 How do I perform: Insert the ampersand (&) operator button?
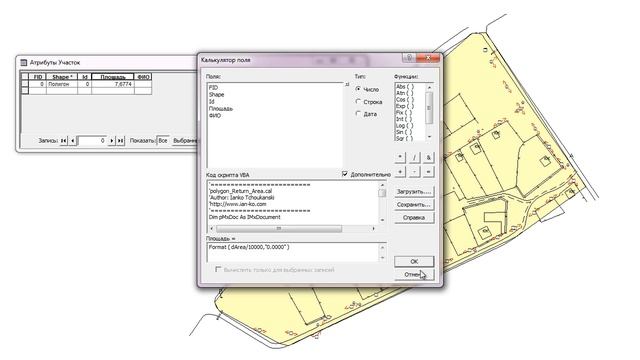[x=428, y=157]
